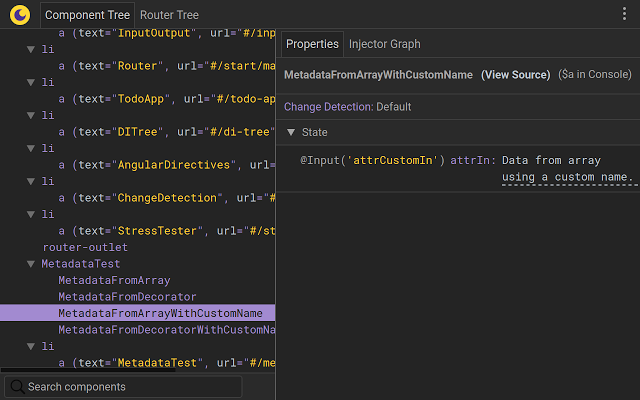This screenshot has width=640, height=400.
Task: Collapse the MetadataTest tree node
Action: 31,264
